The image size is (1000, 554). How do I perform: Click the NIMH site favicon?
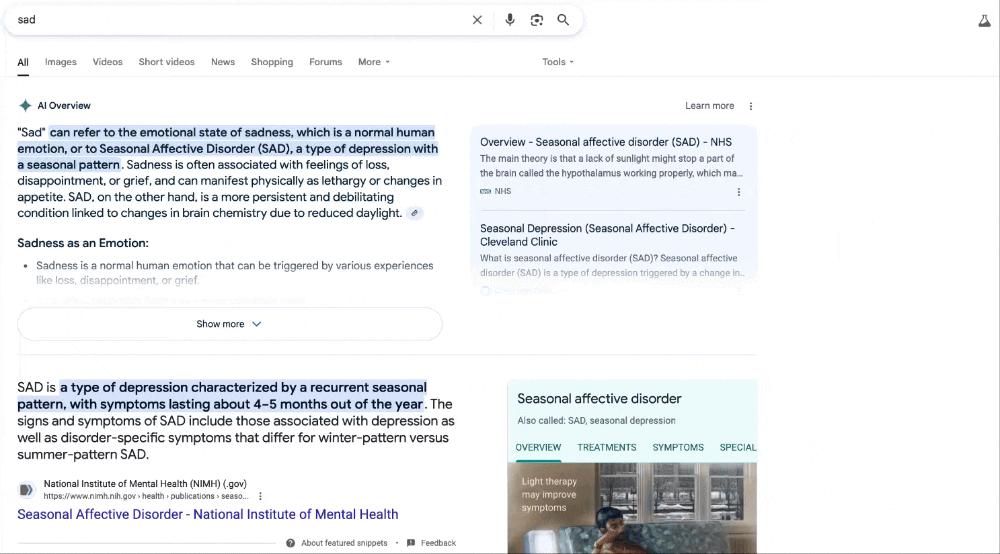[26, 490]
